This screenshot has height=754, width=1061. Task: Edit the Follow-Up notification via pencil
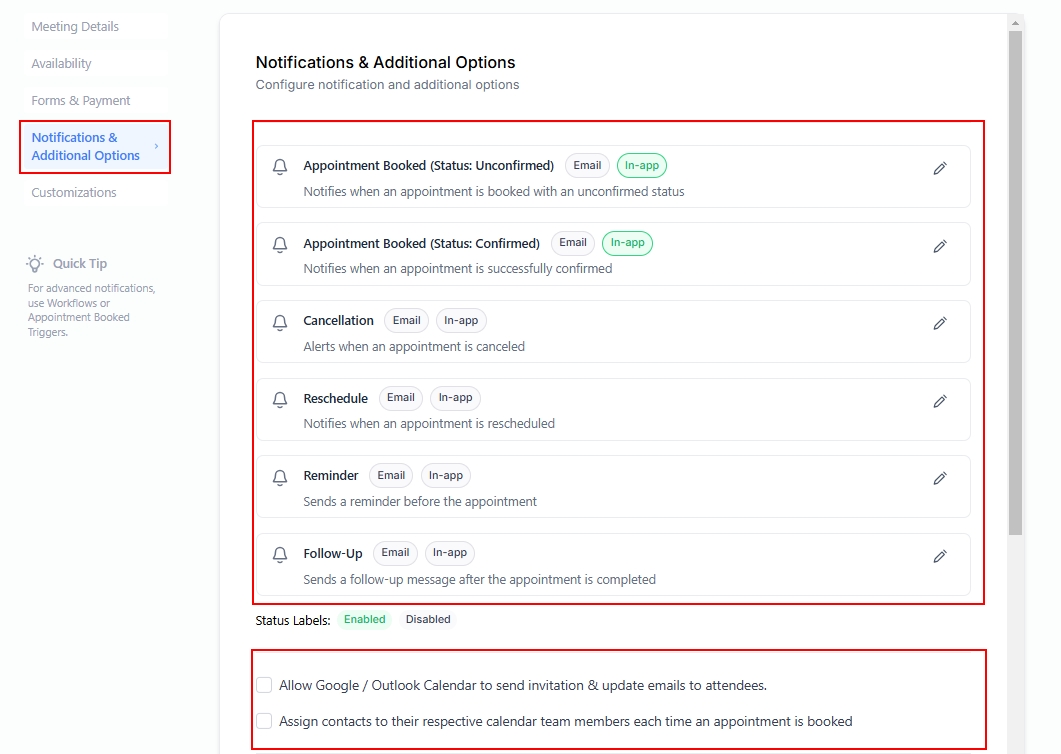point(939,556)
